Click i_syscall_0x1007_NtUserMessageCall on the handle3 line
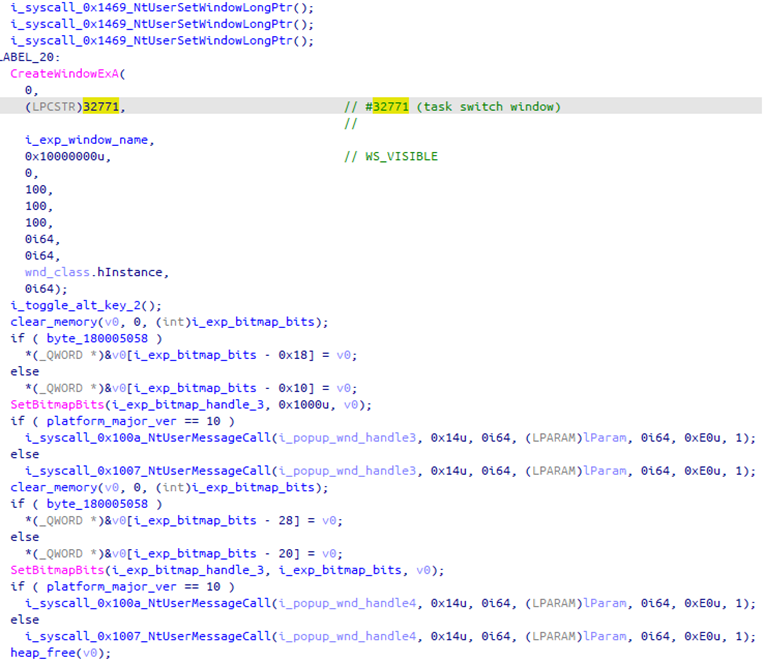 pos(147,471)
